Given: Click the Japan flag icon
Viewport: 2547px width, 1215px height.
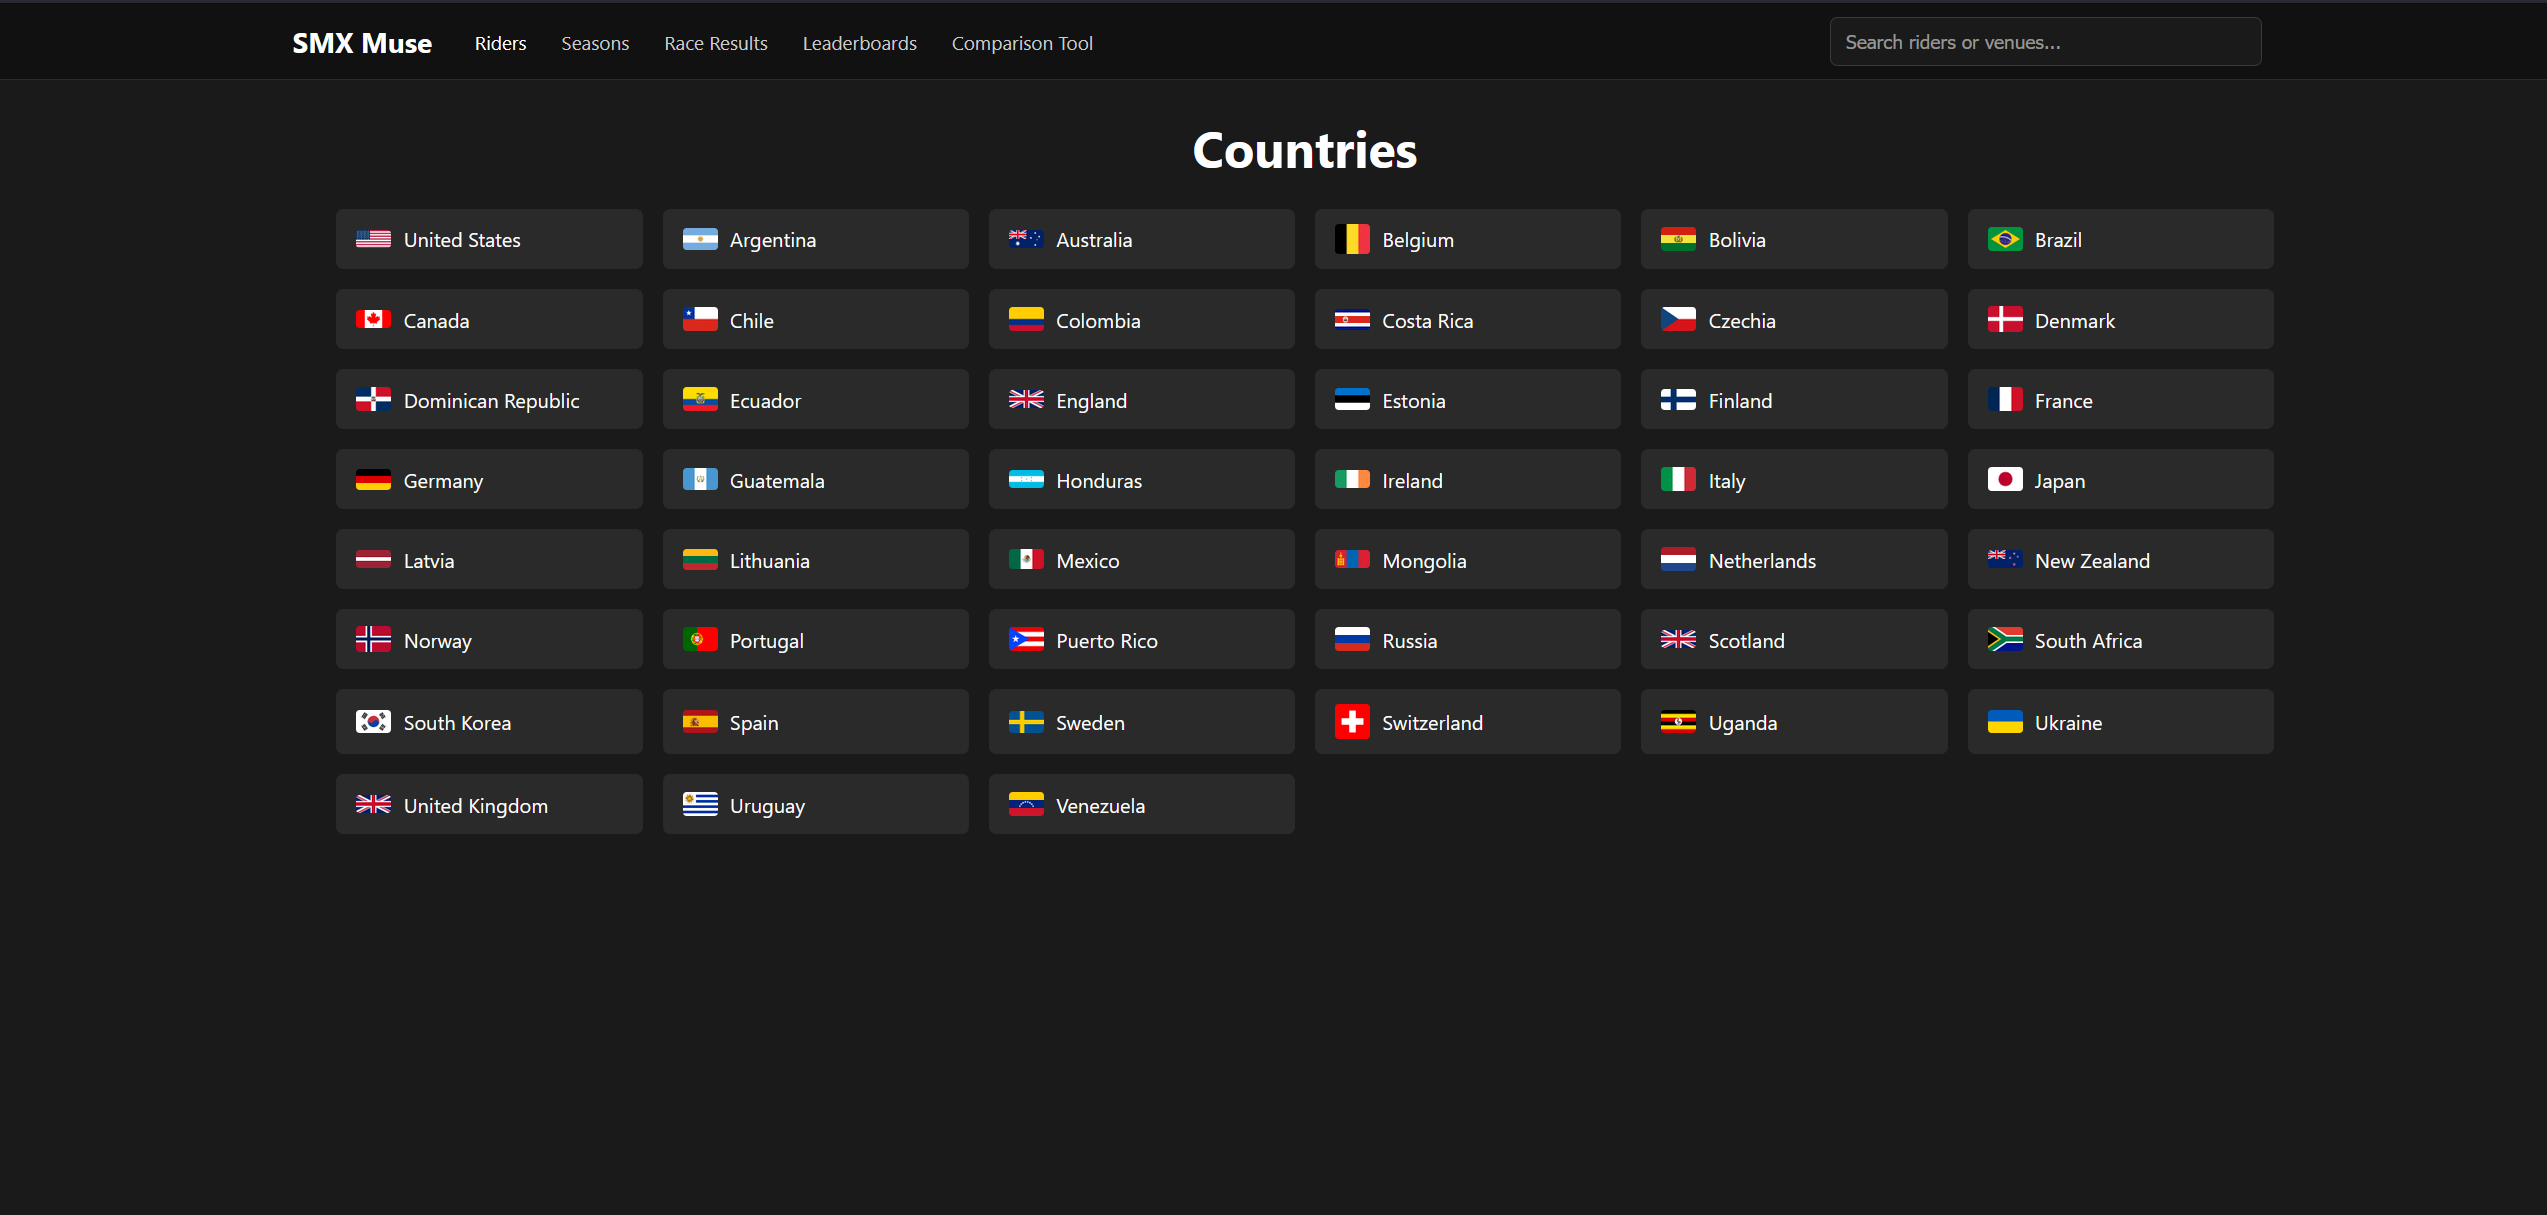Looking at the screenshot, I should pyautogui.click(x=2005, y=479).
